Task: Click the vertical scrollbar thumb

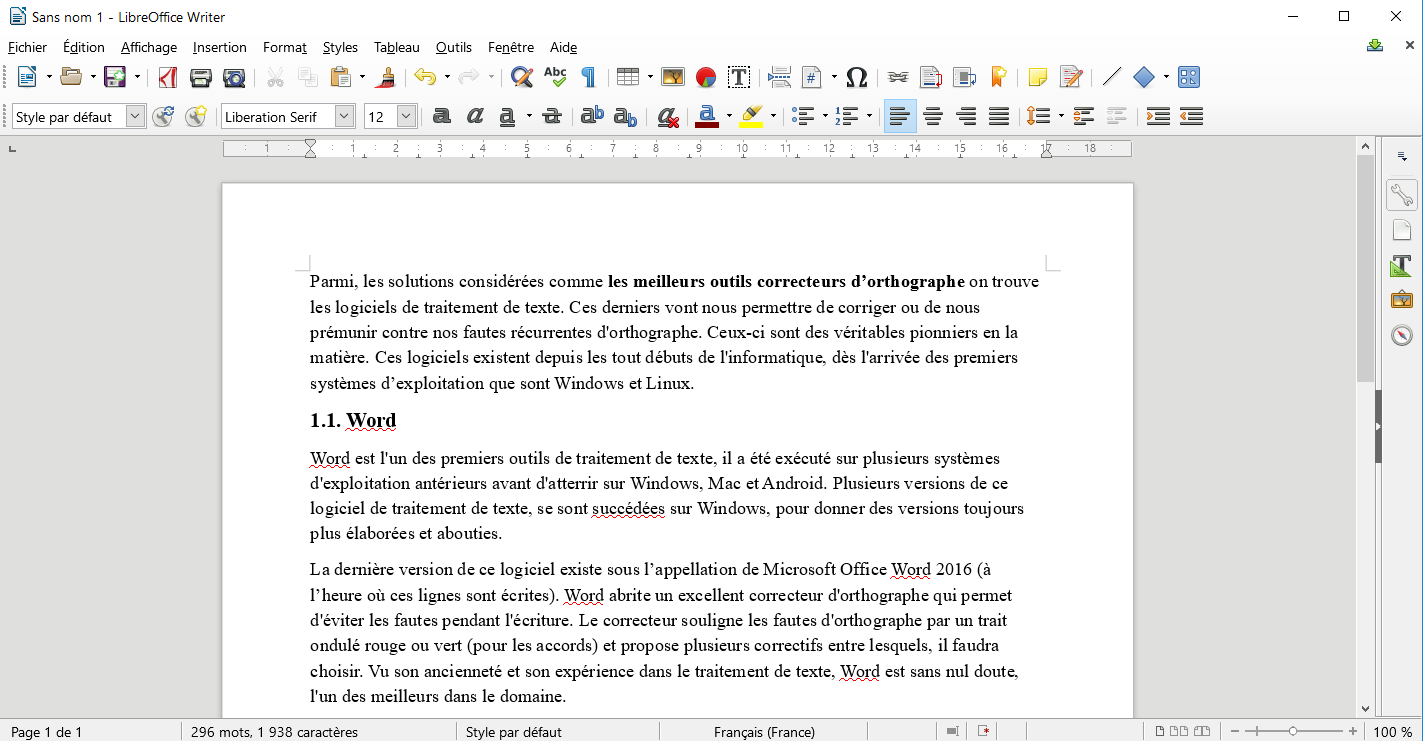Action: pyautogui.click(x=1365, y=268)
